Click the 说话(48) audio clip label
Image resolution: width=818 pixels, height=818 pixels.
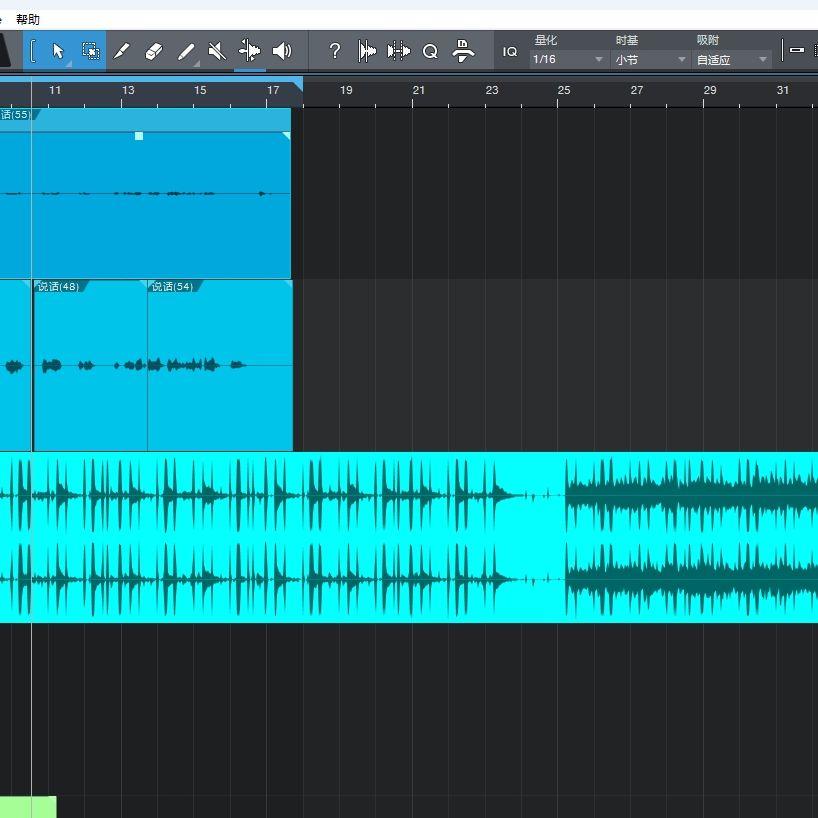click(58, 286)
